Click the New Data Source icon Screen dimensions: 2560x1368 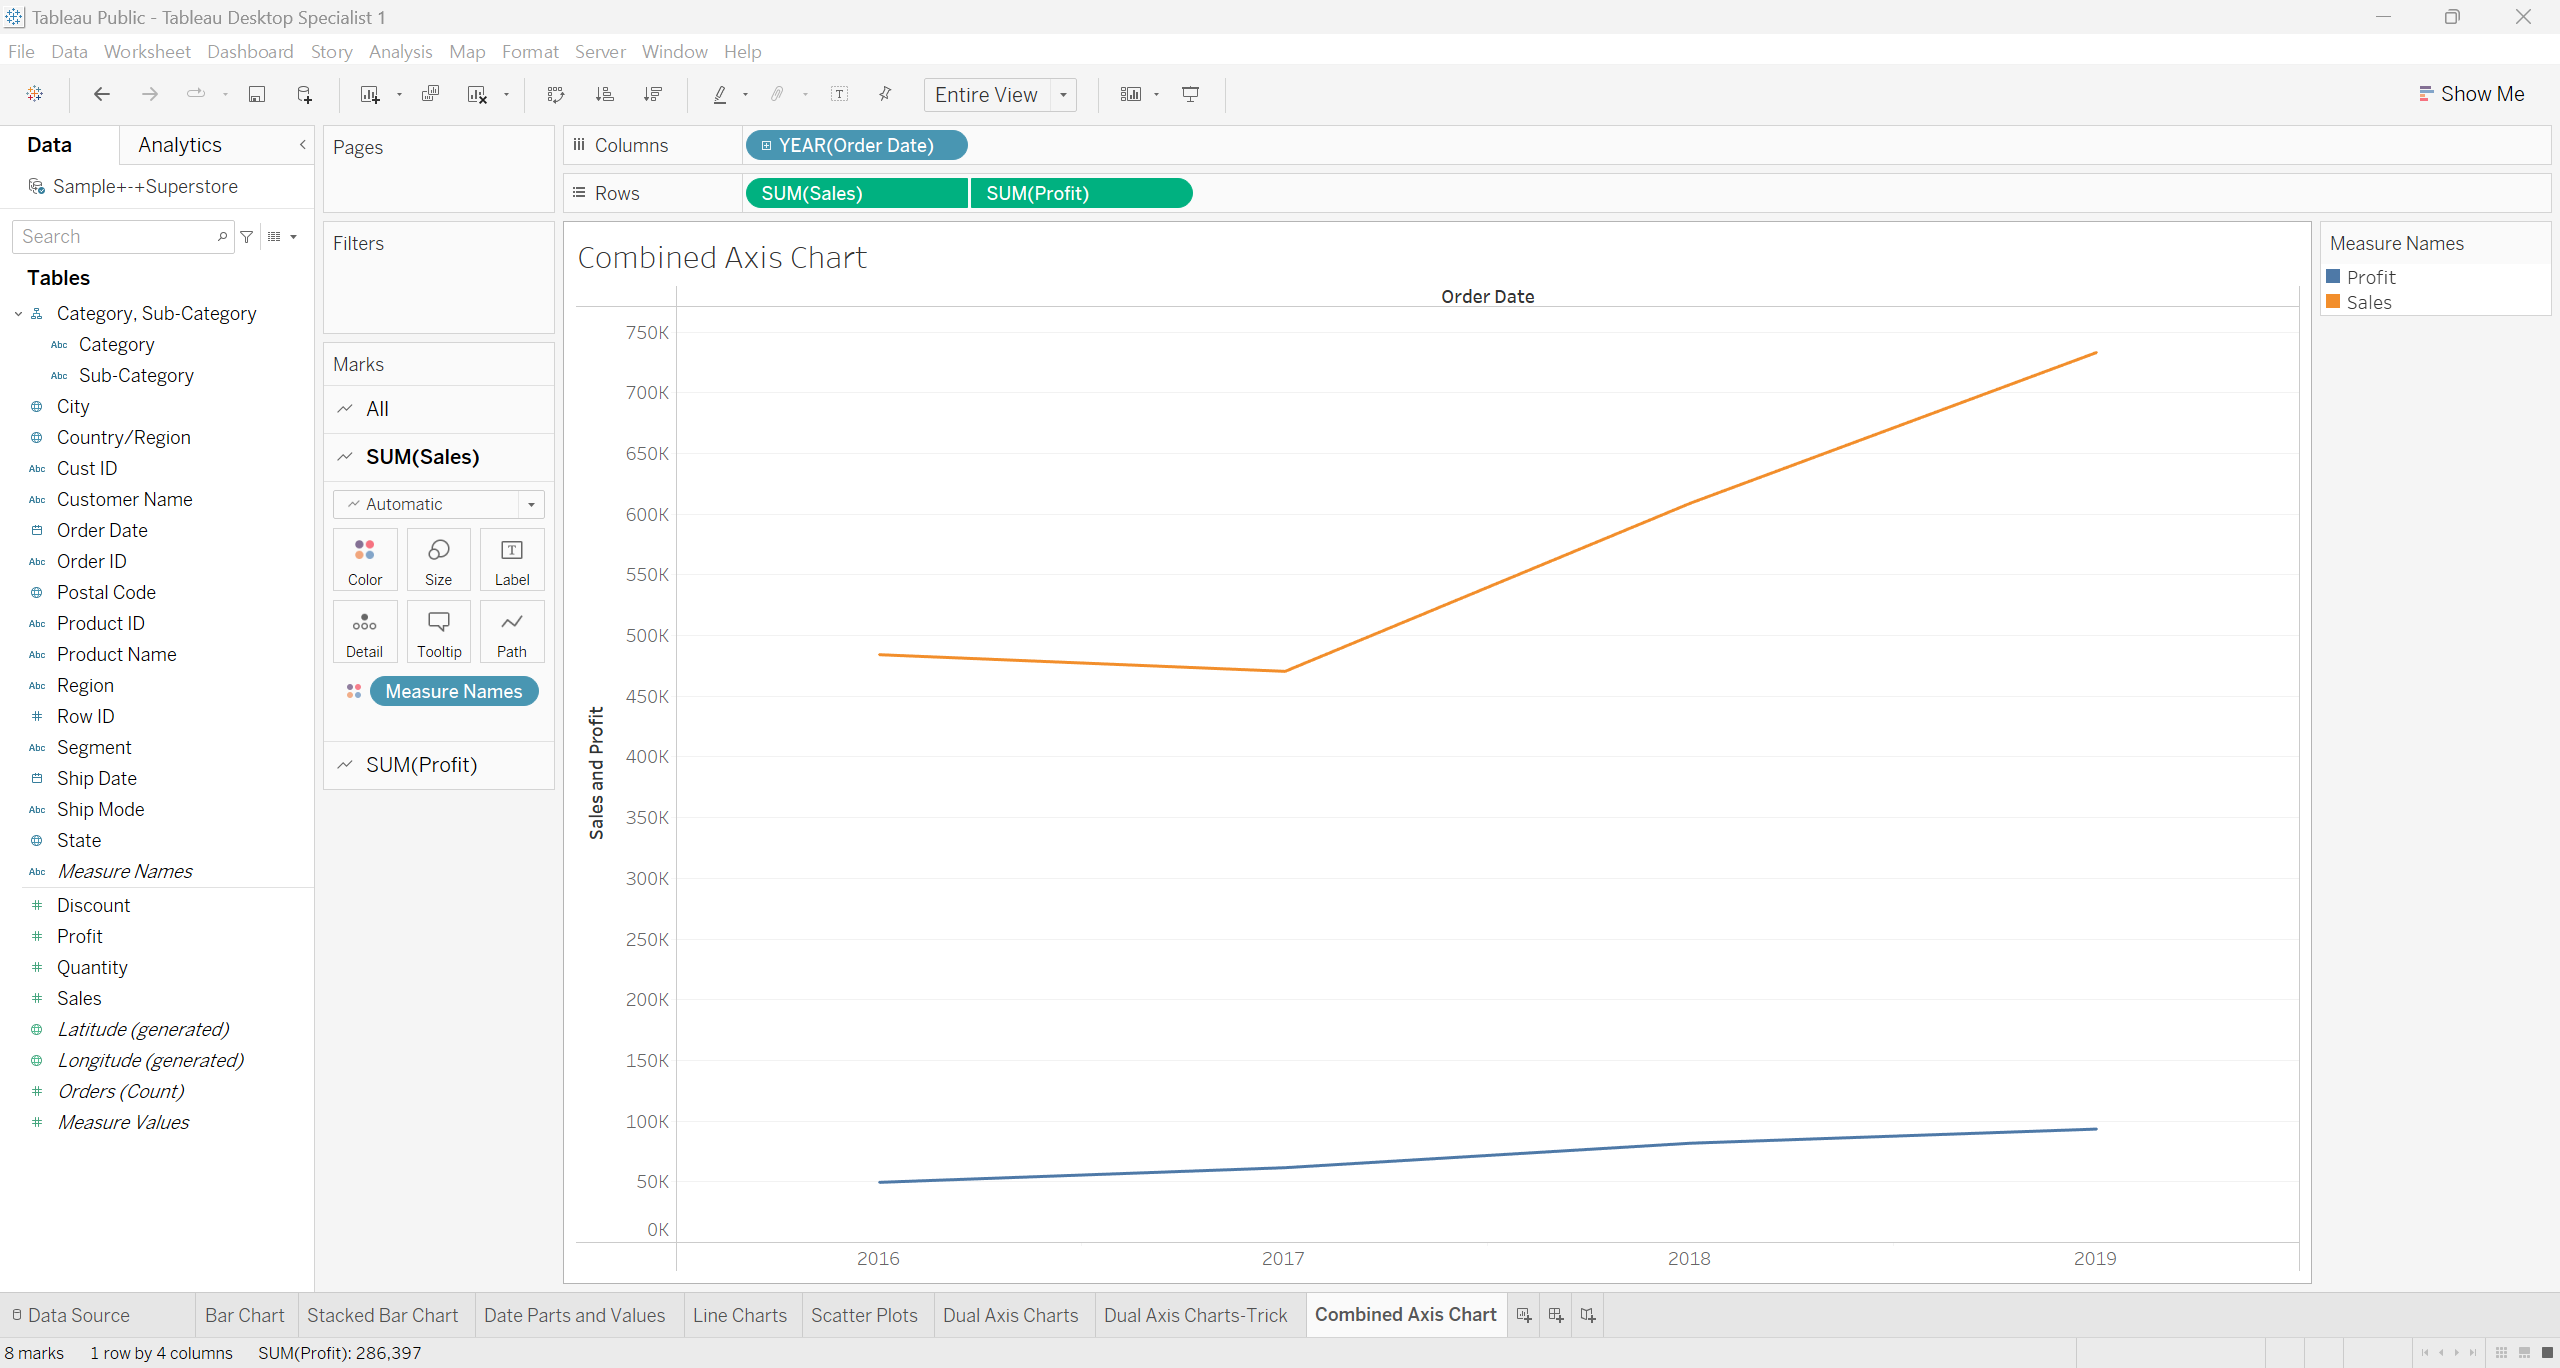305,94
